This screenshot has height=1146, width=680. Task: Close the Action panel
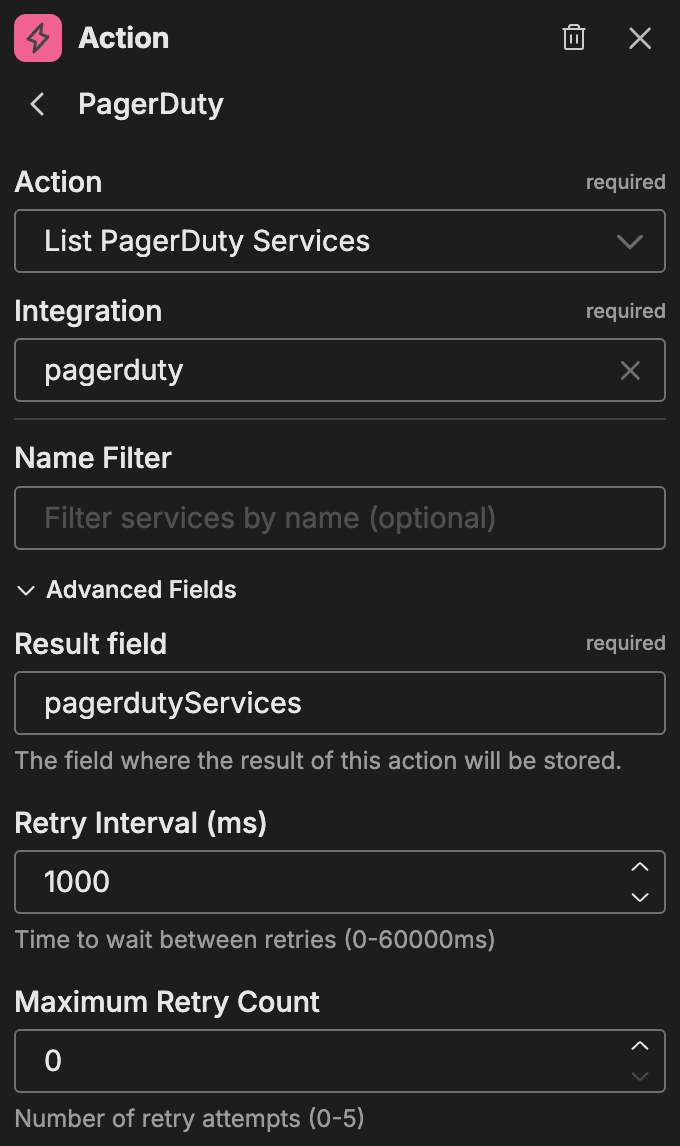[640, 38]
